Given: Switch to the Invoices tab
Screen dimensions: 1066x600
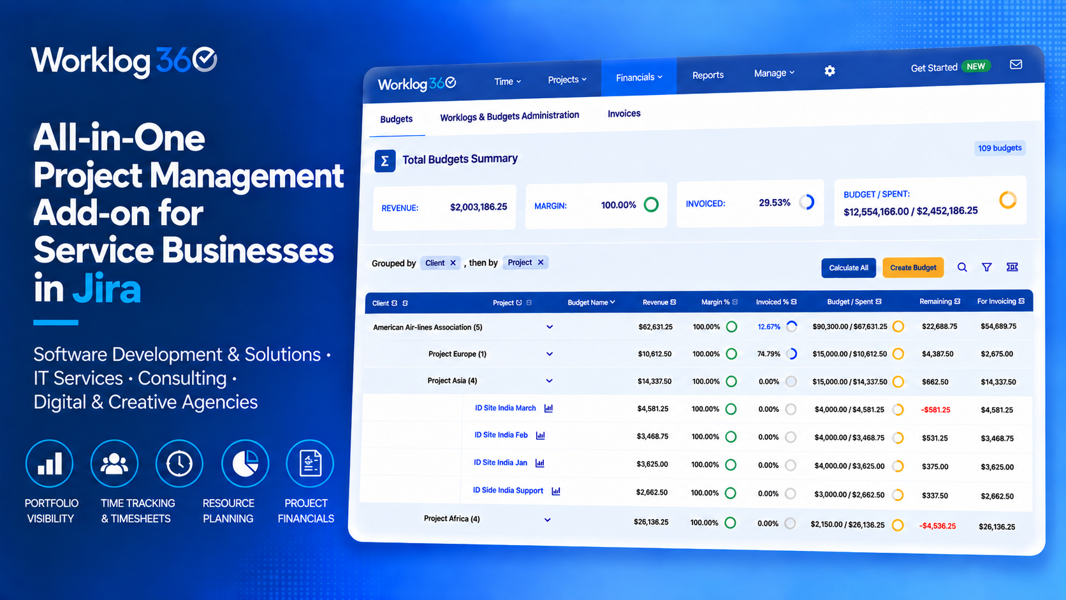Looking at the screenshot, I should [x=624, y=113].
